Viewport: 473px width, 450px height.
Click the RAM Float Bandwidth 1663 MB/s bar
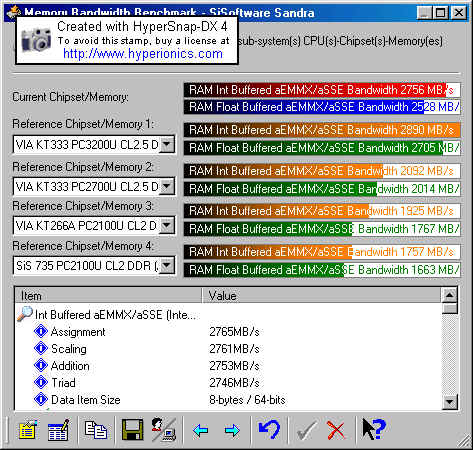[x=322, y=270]
